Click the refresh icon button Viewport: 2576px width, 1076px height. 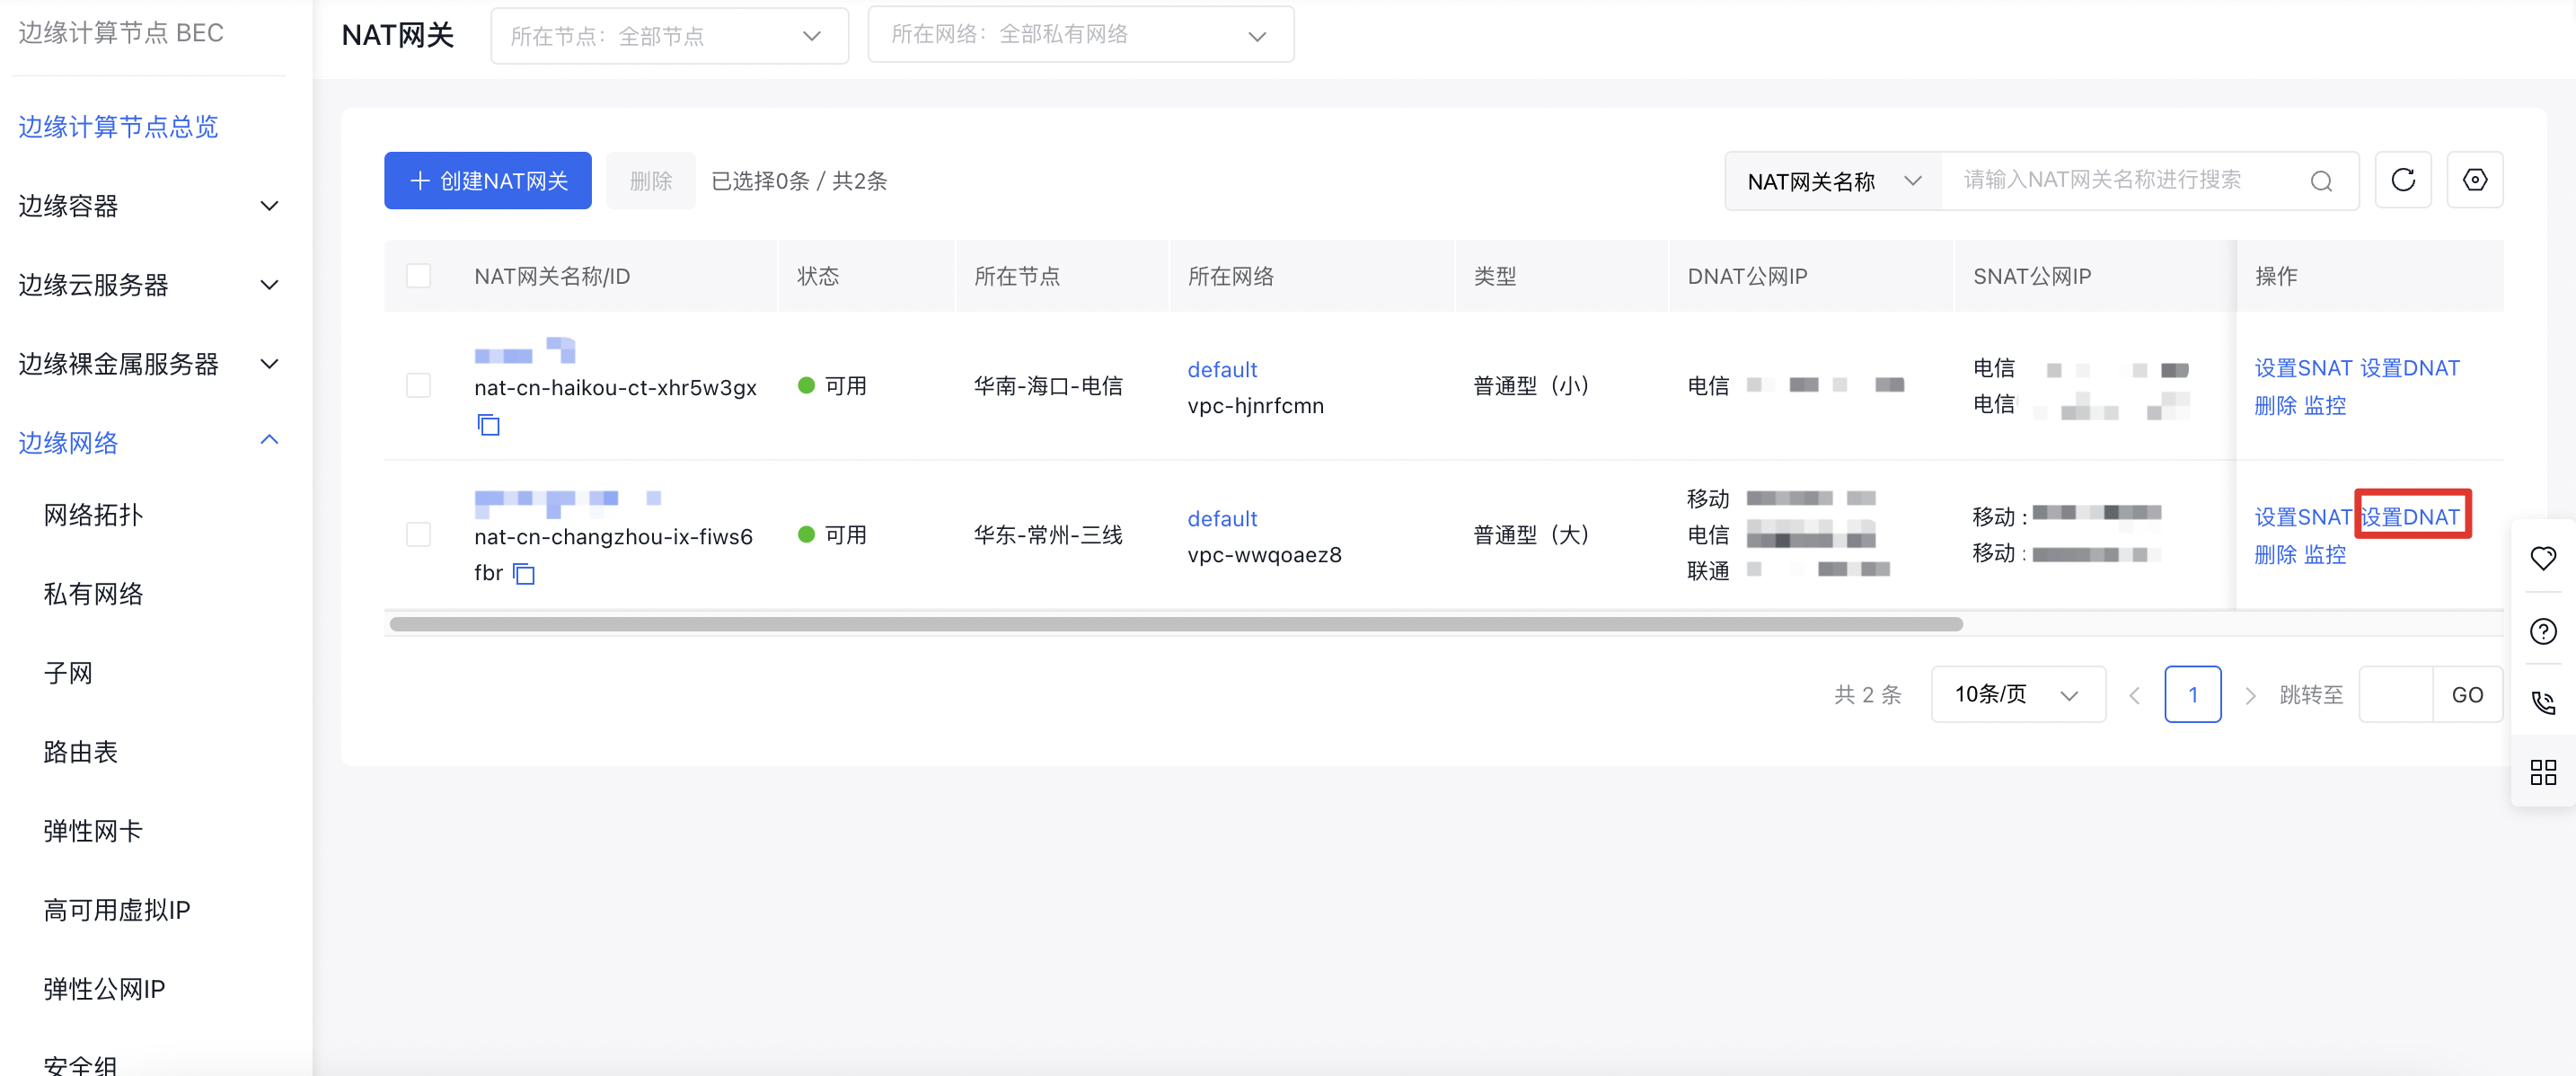[2402, 180]
